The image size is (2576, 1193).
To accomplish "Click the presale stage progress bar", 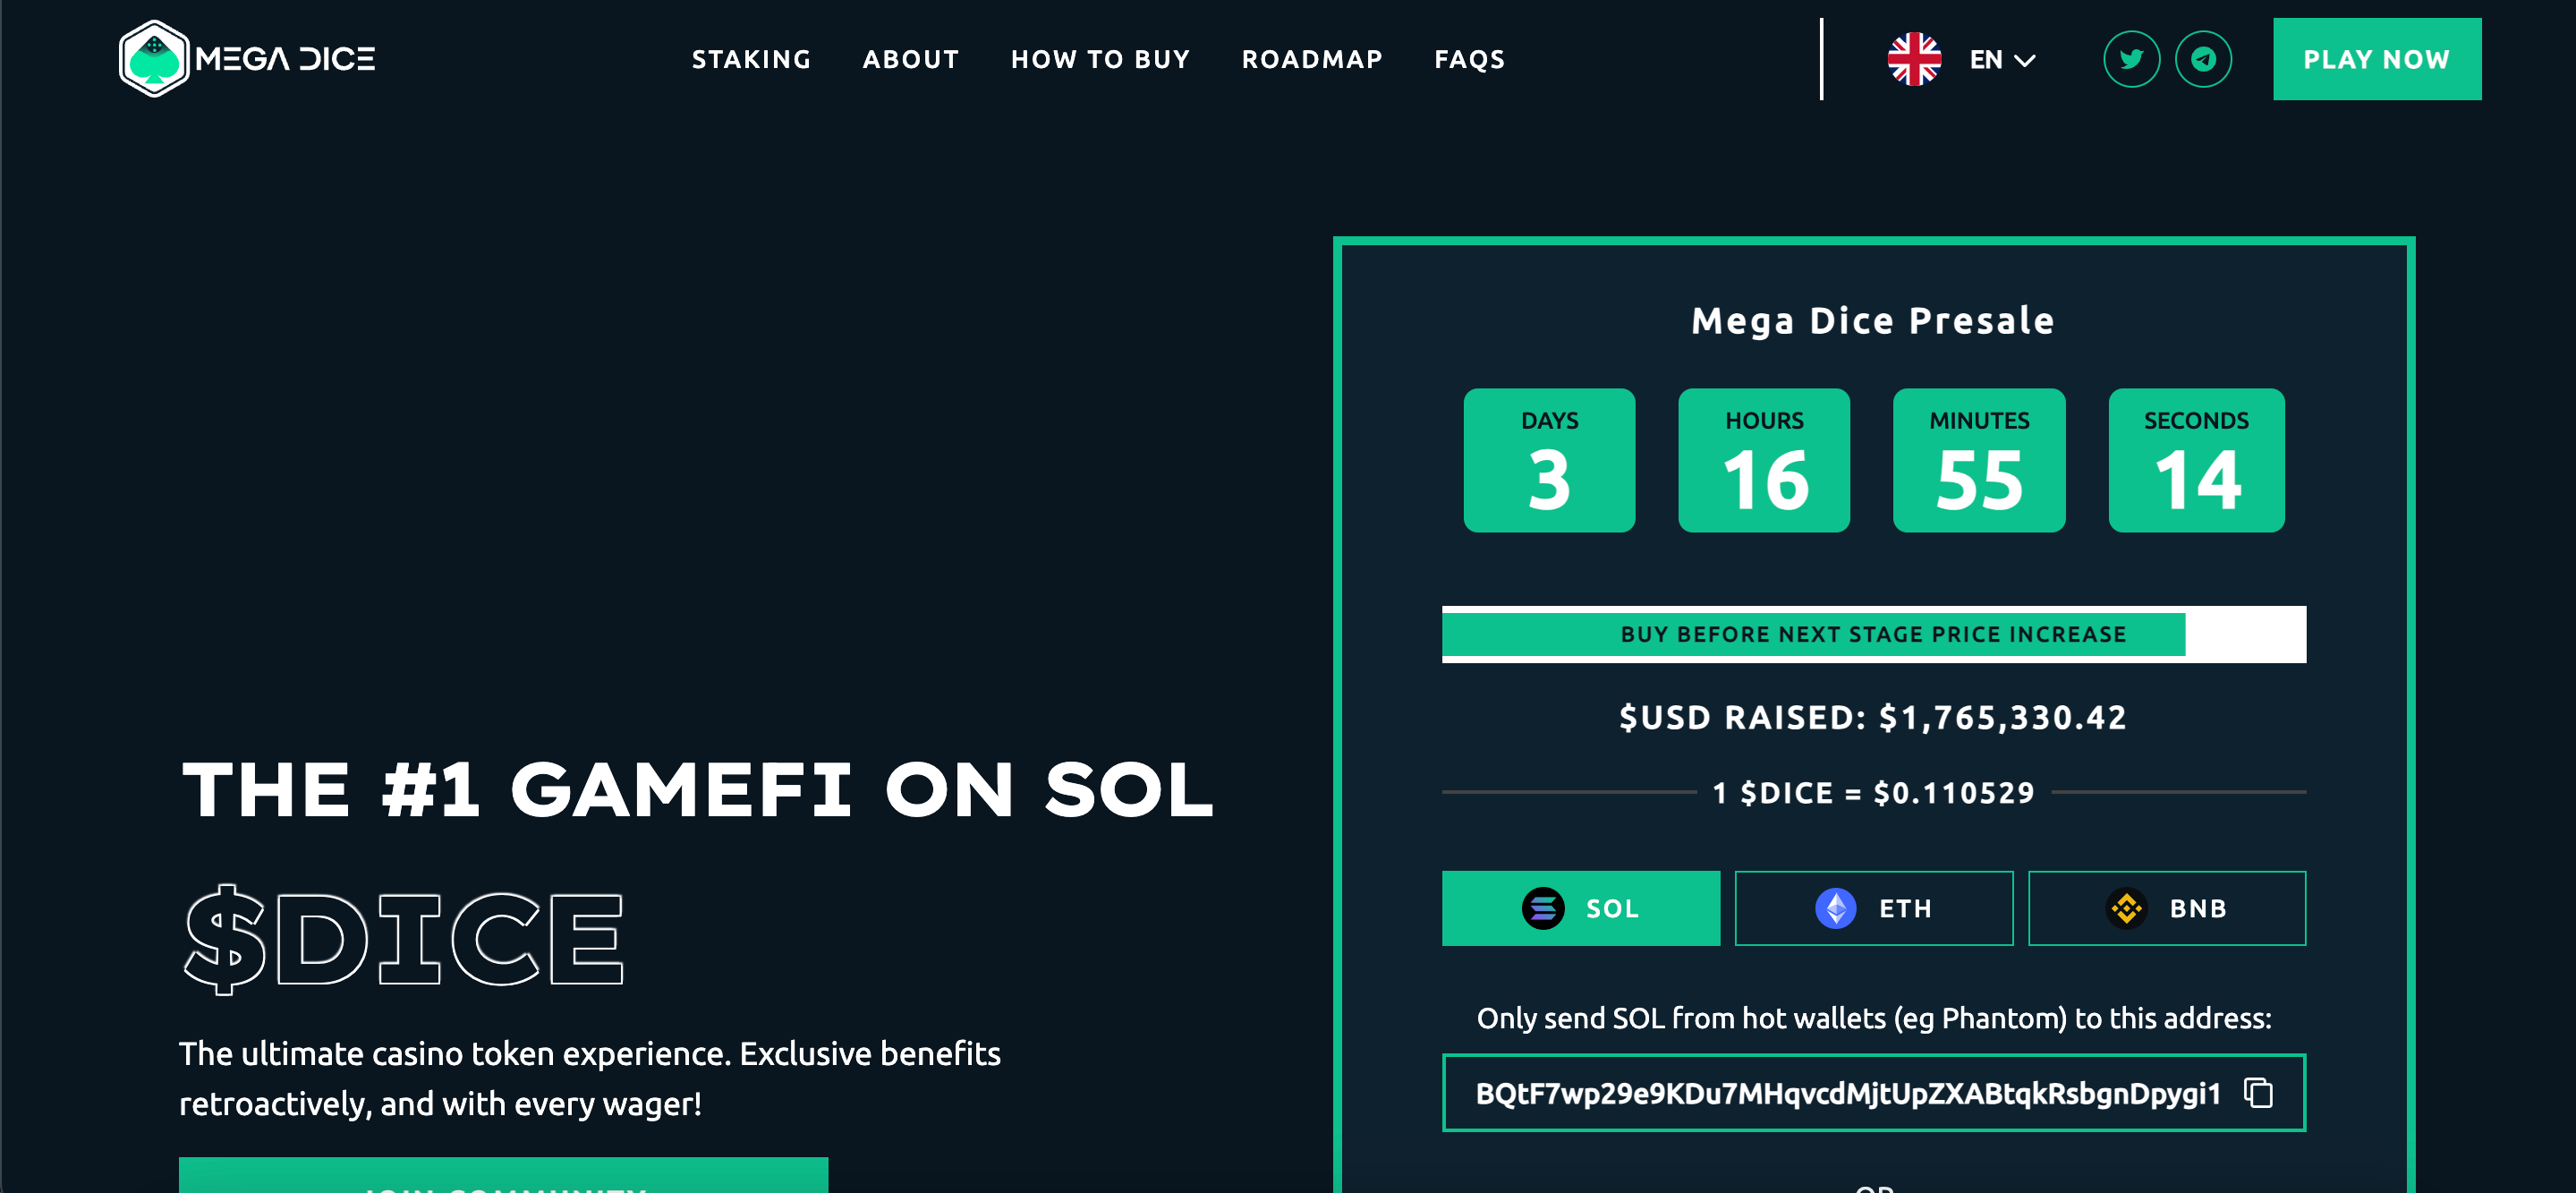I will tap(1873, 634).
